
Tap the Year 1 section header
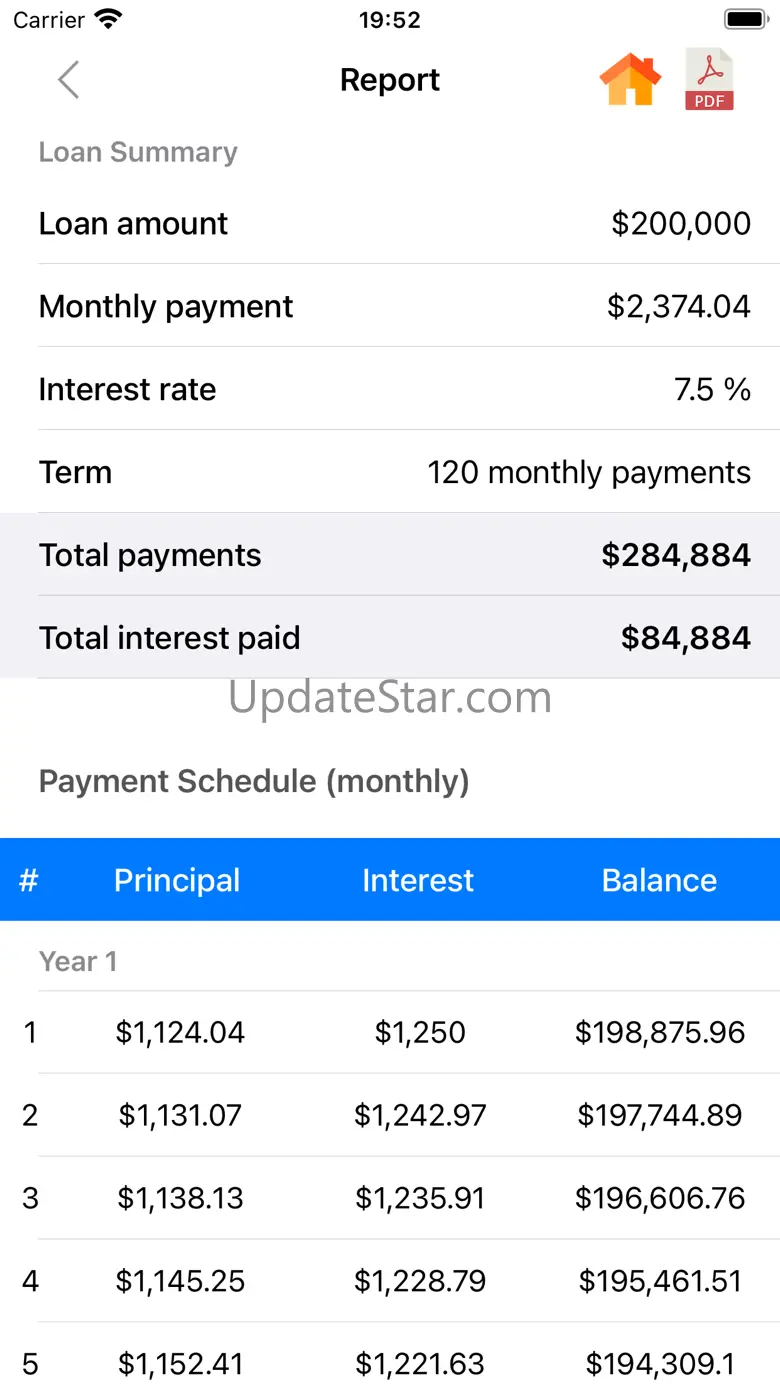[x=78, y=962]
